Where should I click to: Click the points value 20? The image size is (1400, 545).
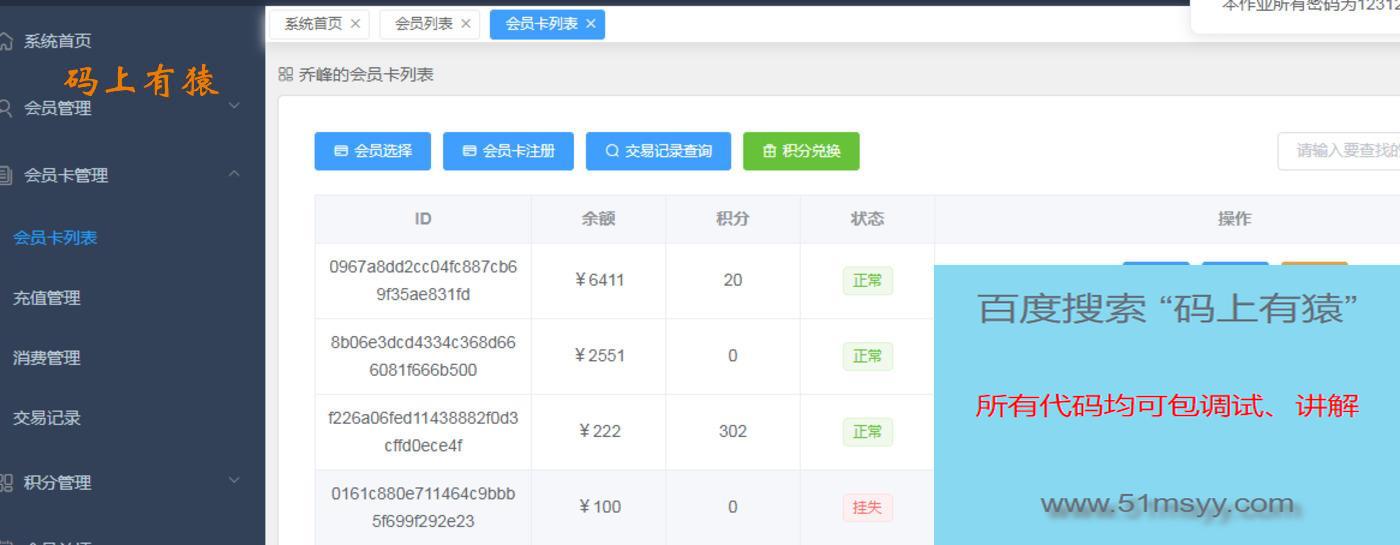coord(733,280)
